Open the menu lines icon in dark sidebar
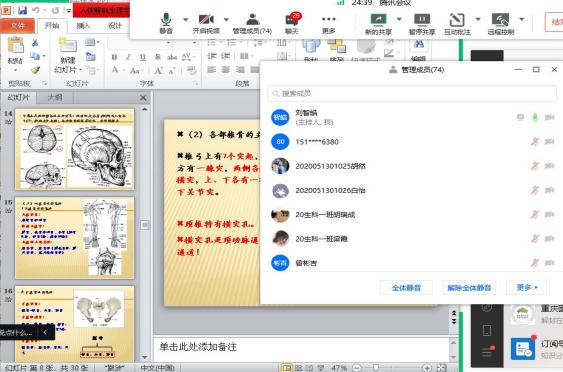The width and height of the screenshot is (563, 372). (x=487, y=352)
